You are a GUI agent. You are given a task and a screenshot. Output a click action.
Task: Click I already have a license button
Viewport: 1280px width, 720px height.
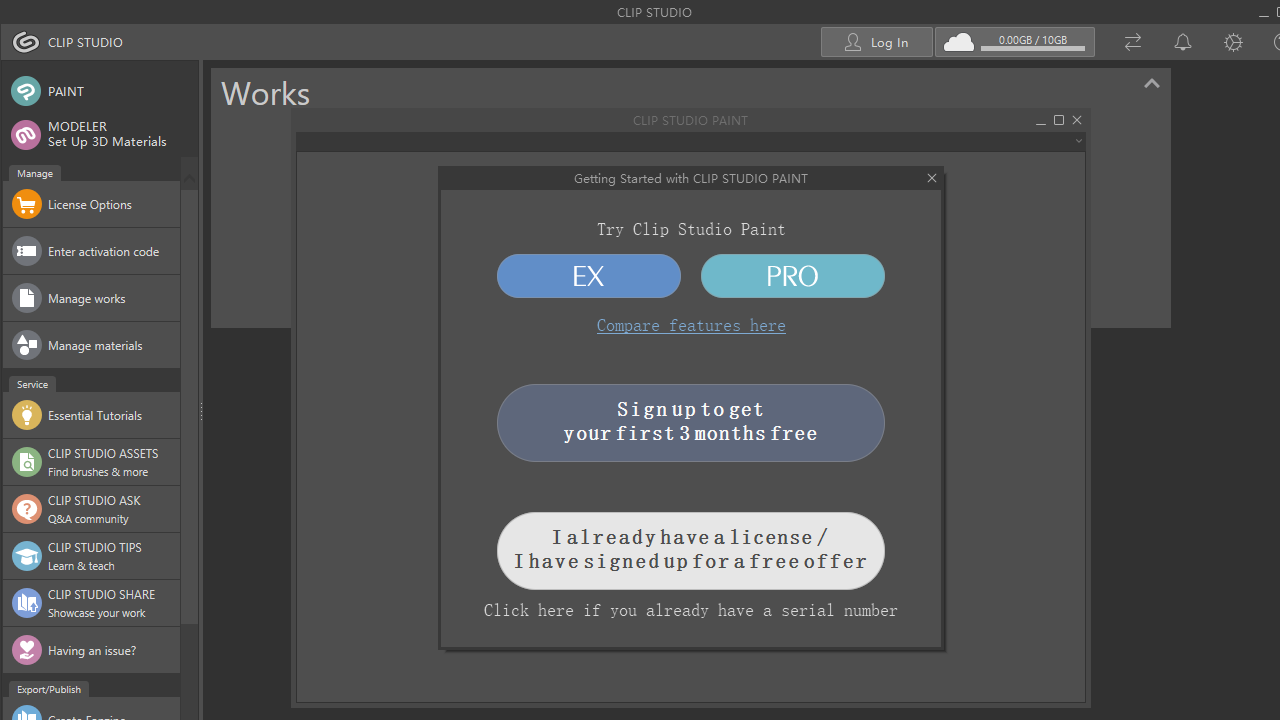(x=691, y=551)
